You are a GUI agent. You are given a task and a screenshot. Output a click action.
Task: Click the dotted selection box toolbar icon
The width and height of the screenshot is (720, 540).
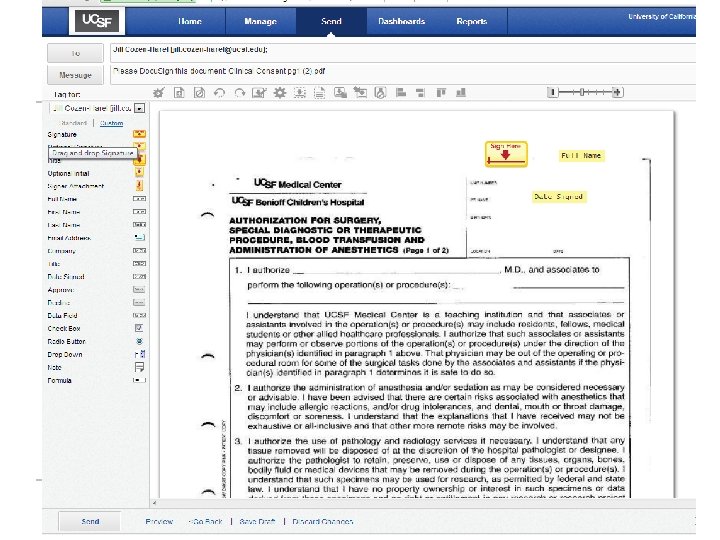[299, 93]
